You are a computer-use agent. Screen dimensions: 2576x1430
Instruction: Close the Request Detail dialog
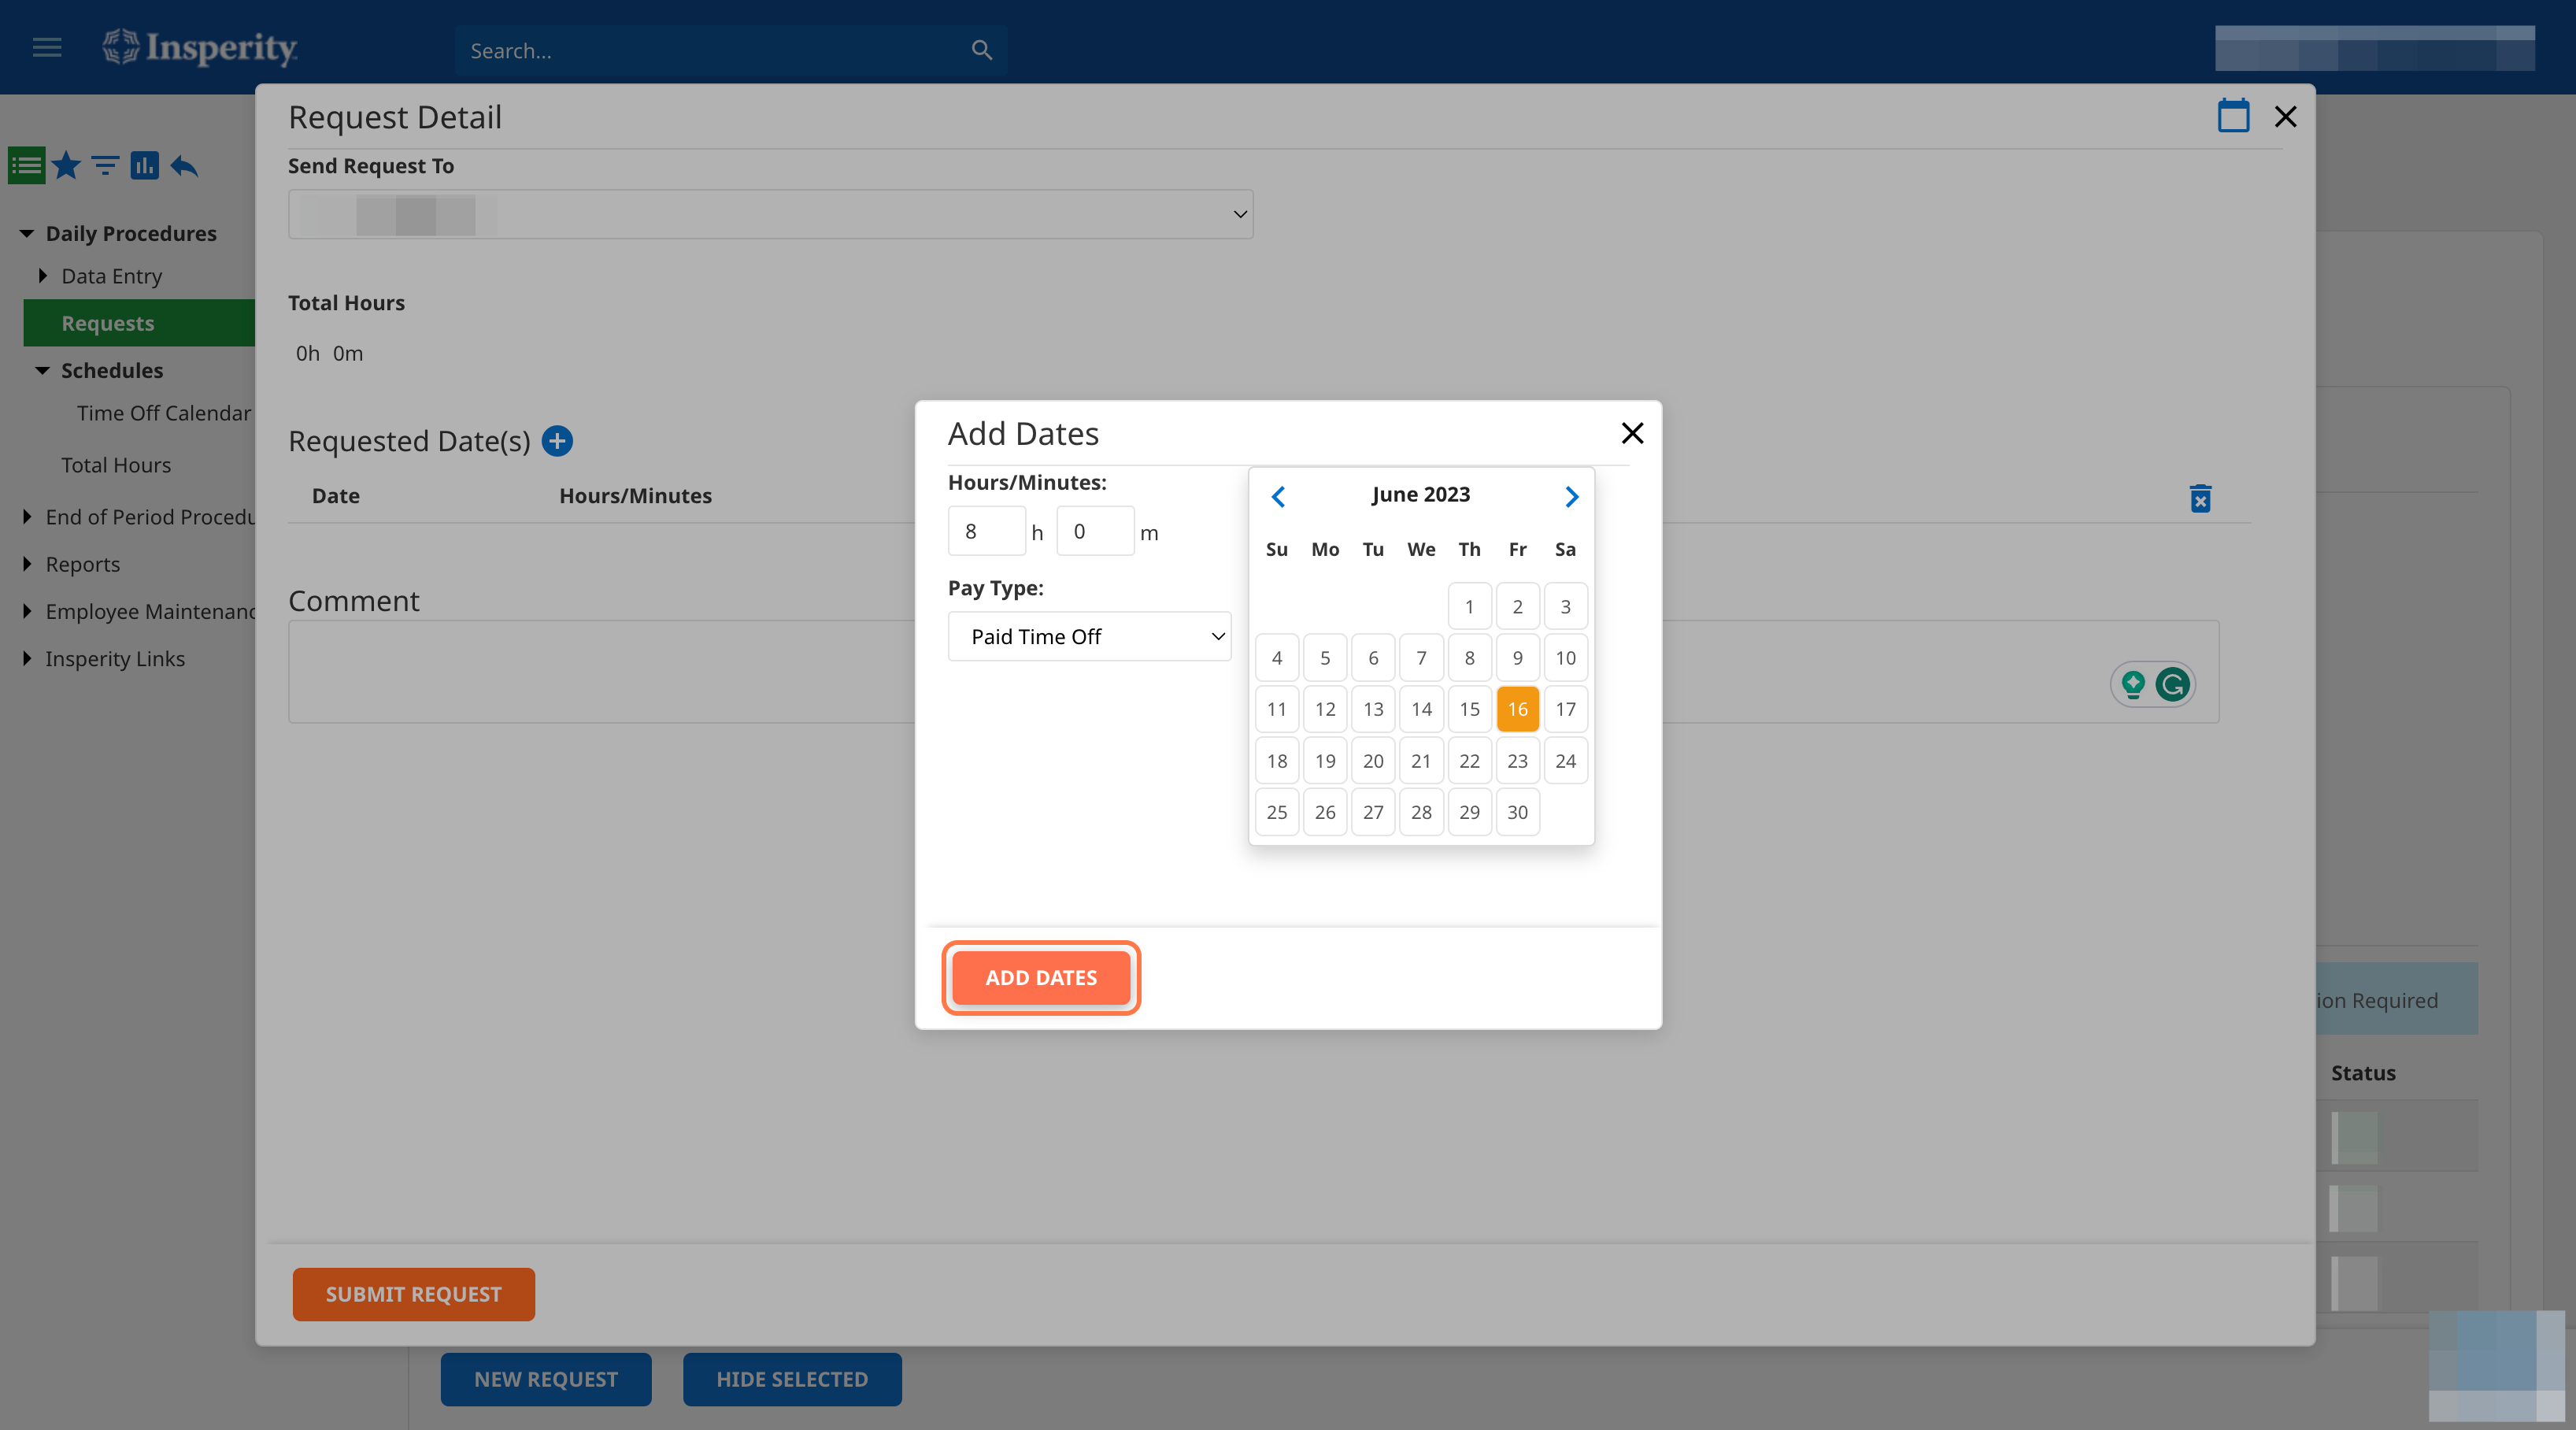(2285, 117)
